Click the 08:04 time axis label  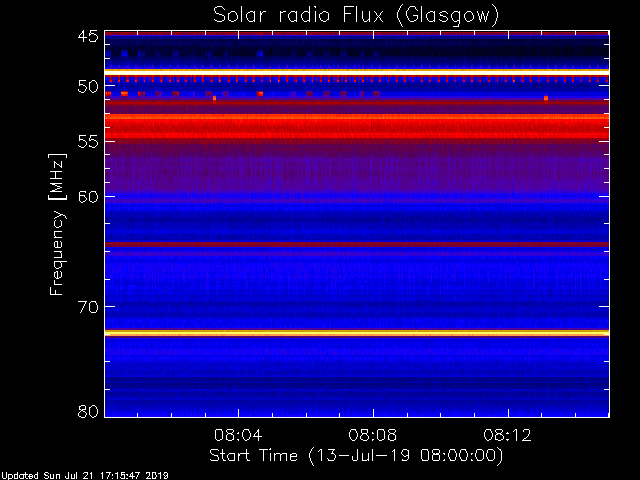pyautogui.click(x=238, y=435)
